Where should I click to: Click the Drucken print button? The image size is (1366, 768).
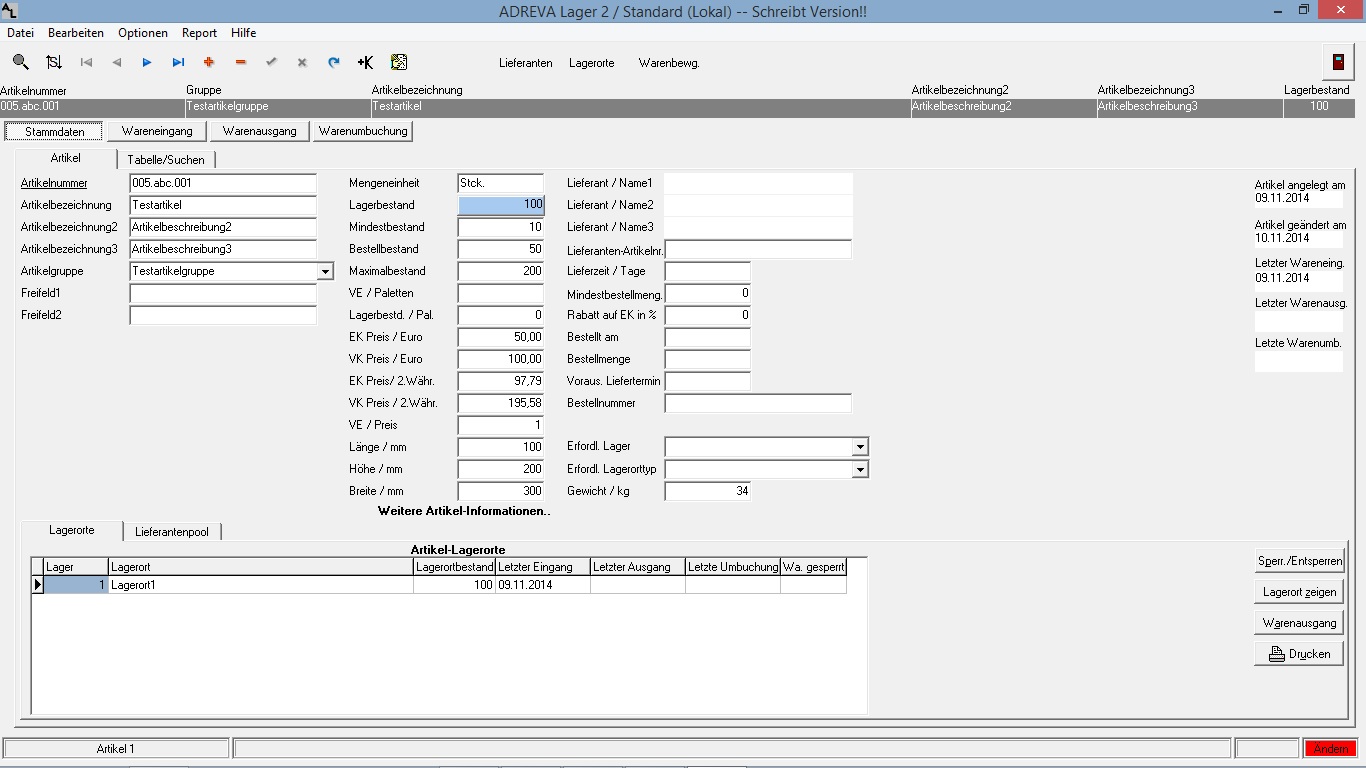1299,654
